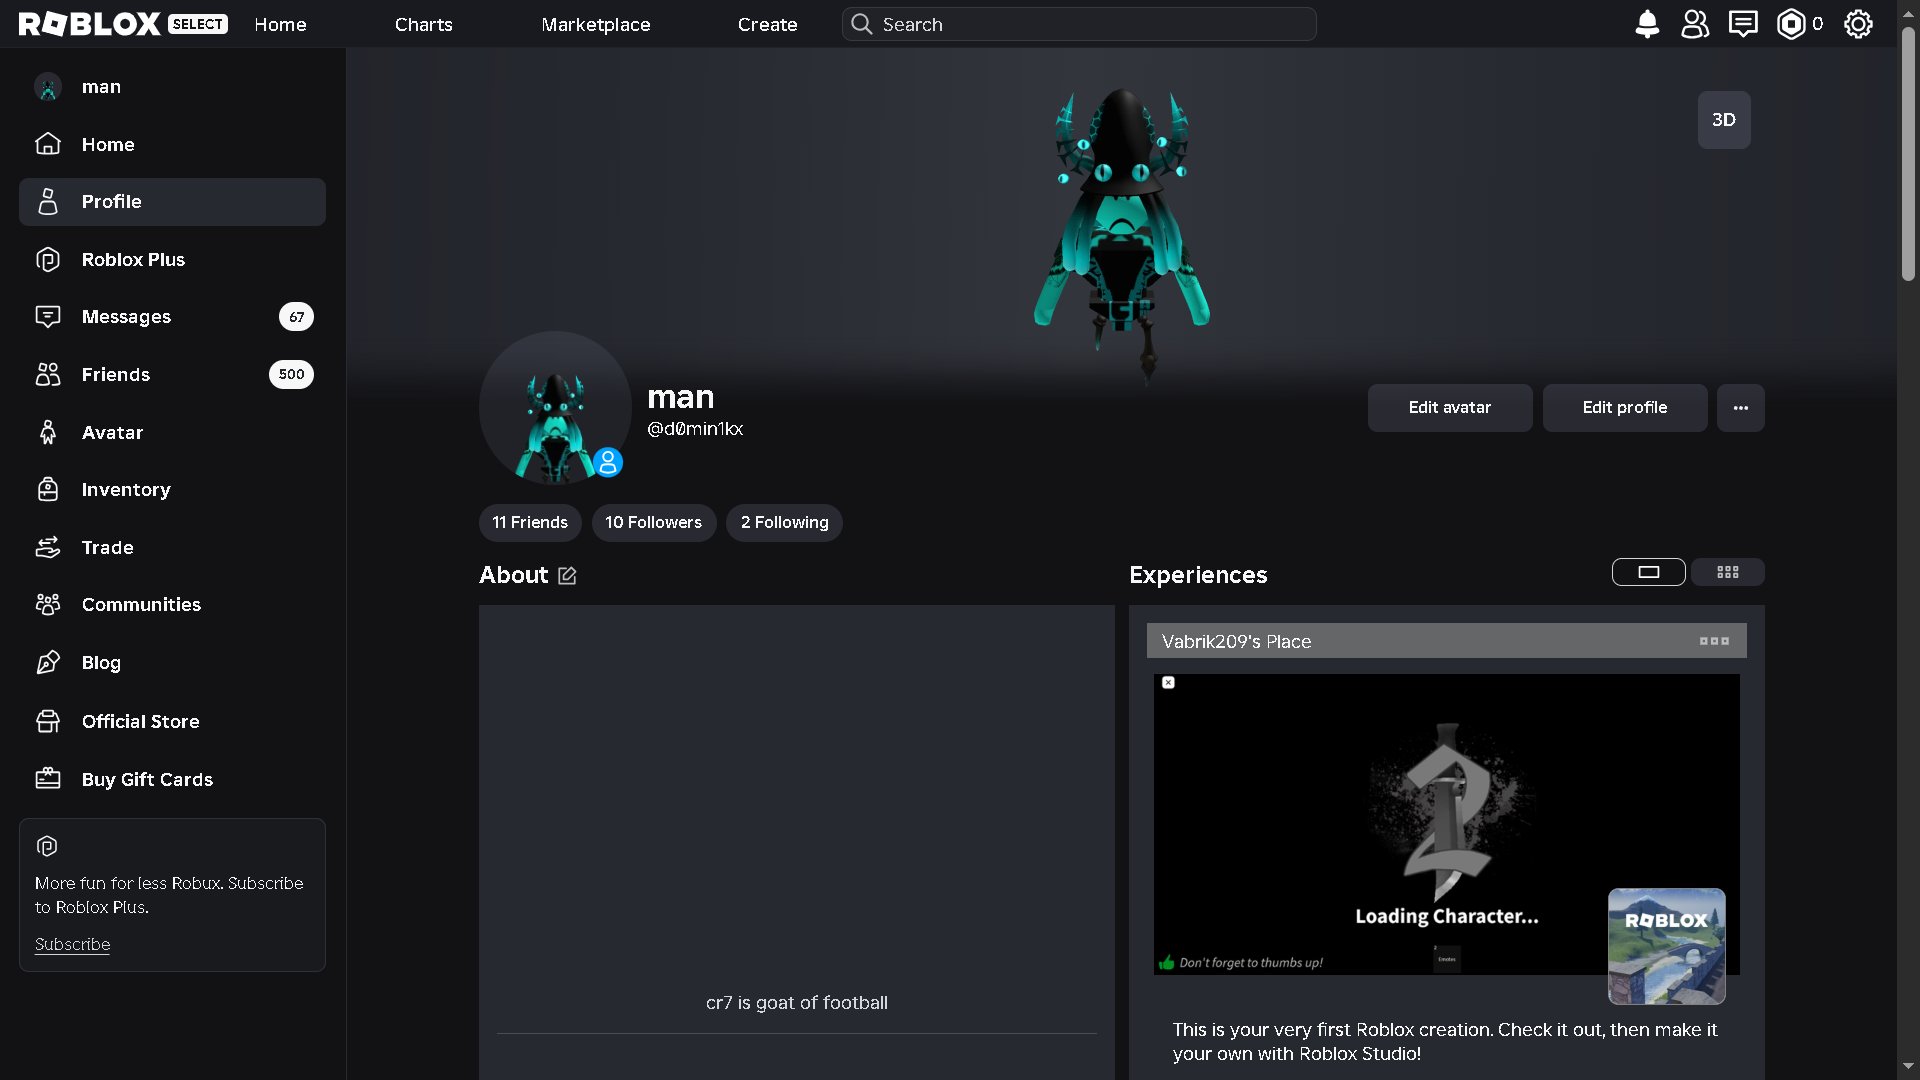Select Communities in the sidebar
Viewport: 1920px width, 1080px height.
pyautogui.click(x=172, y=605)
